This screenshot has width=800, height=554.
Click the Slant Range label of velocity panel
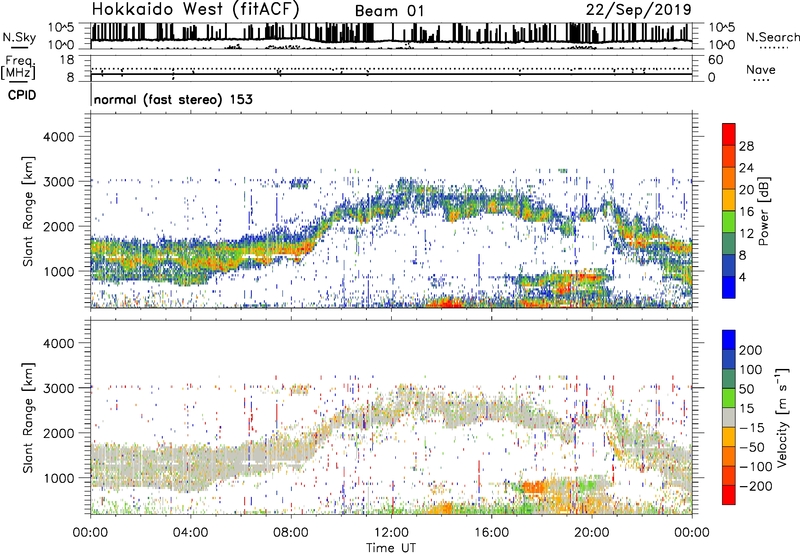(28, 418)
